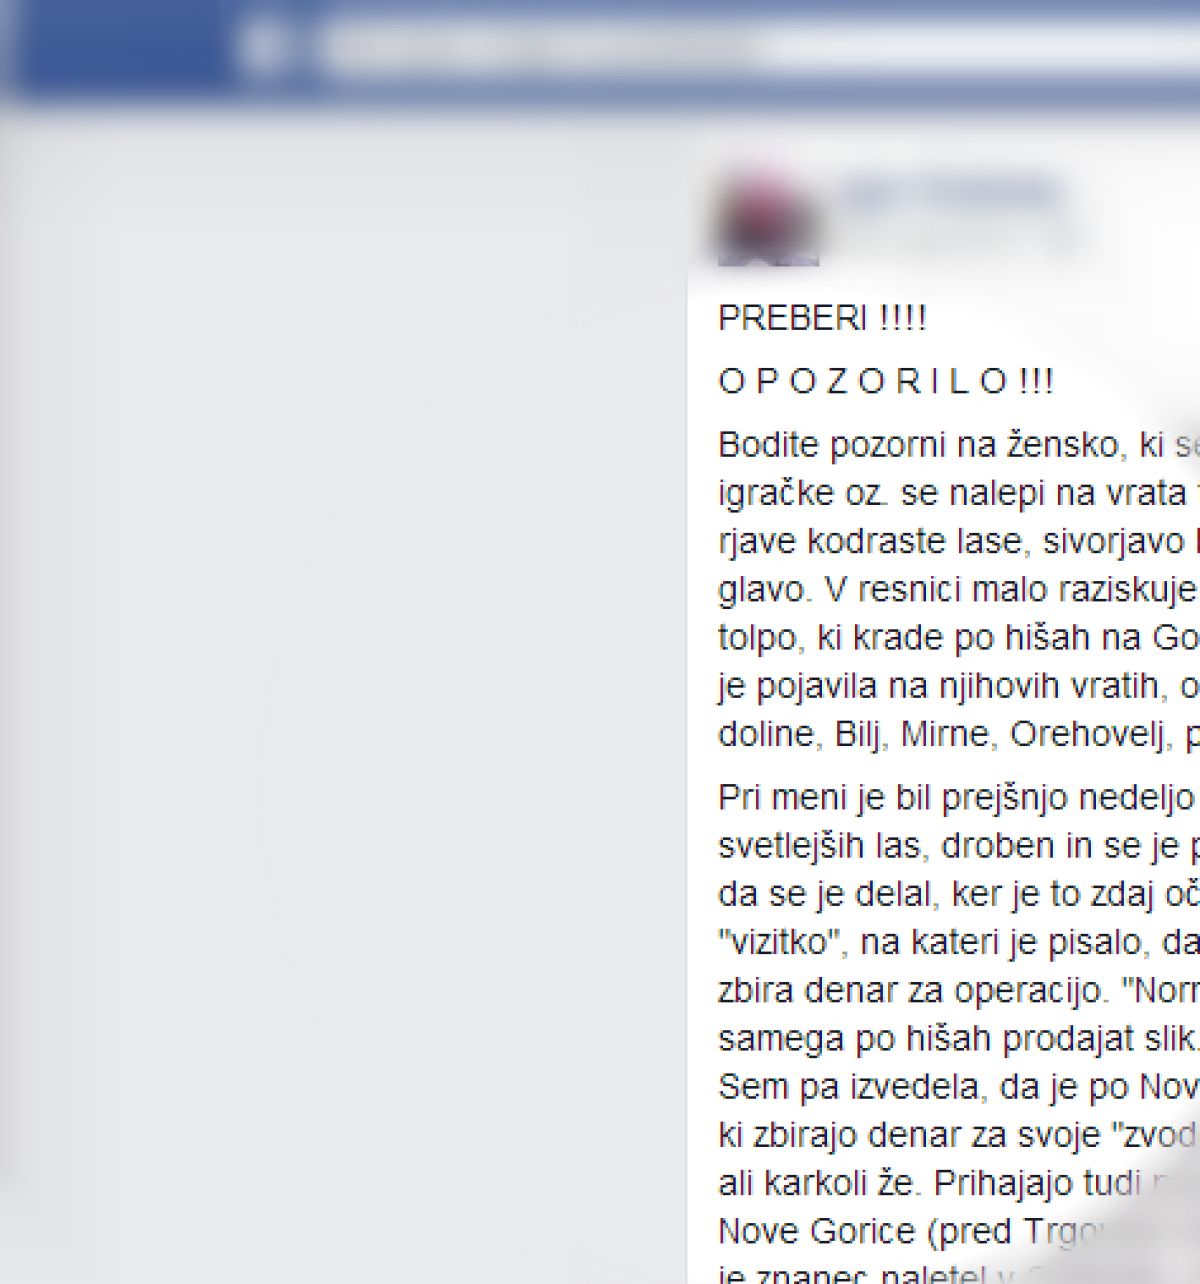The width and height of the screenshot is (1200, 1284).
Task: Click the line starting 'tolpo, ki krade'
Action: [x=959, y=638]
